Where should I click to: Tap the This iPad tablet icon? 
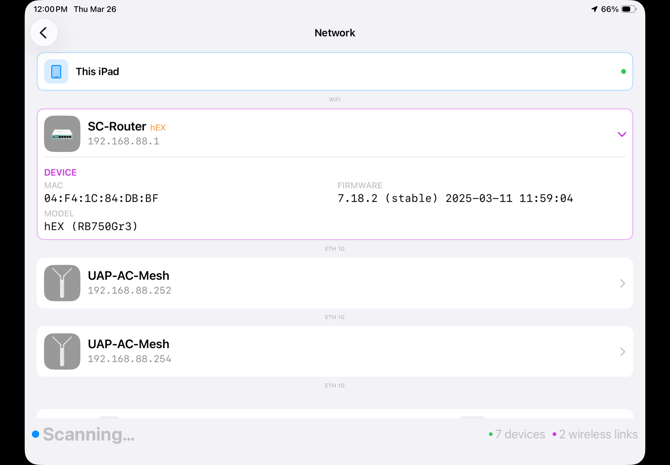56,71
